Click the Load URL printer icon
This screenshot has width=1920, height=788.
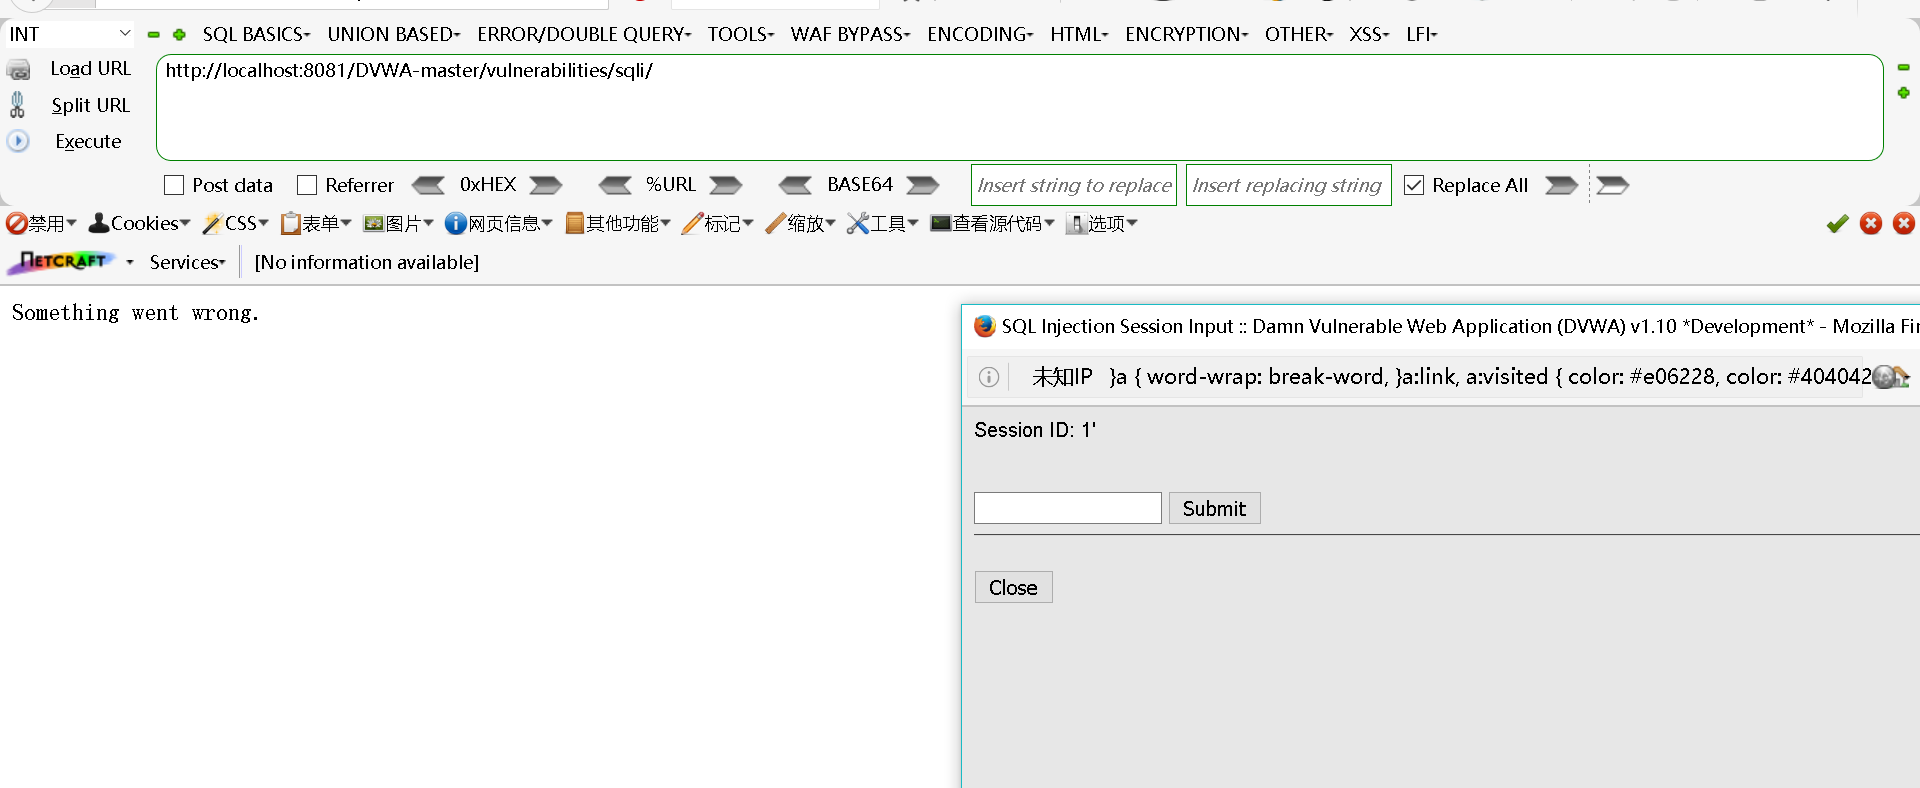click(18, 69)
